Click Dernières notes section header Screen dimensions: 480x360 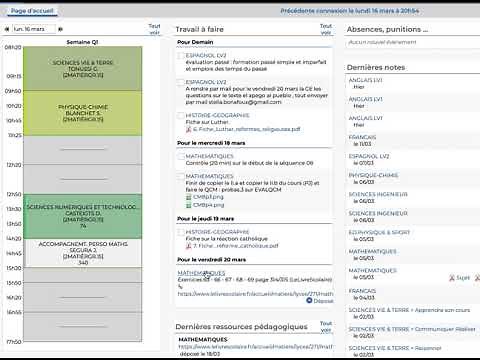coord(376,67)
